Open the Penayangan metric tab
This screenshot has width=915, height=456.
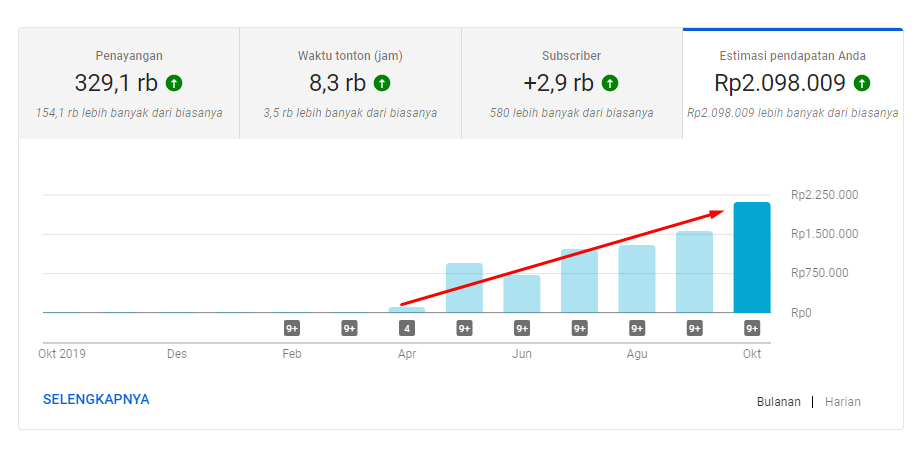coord(129,83)
